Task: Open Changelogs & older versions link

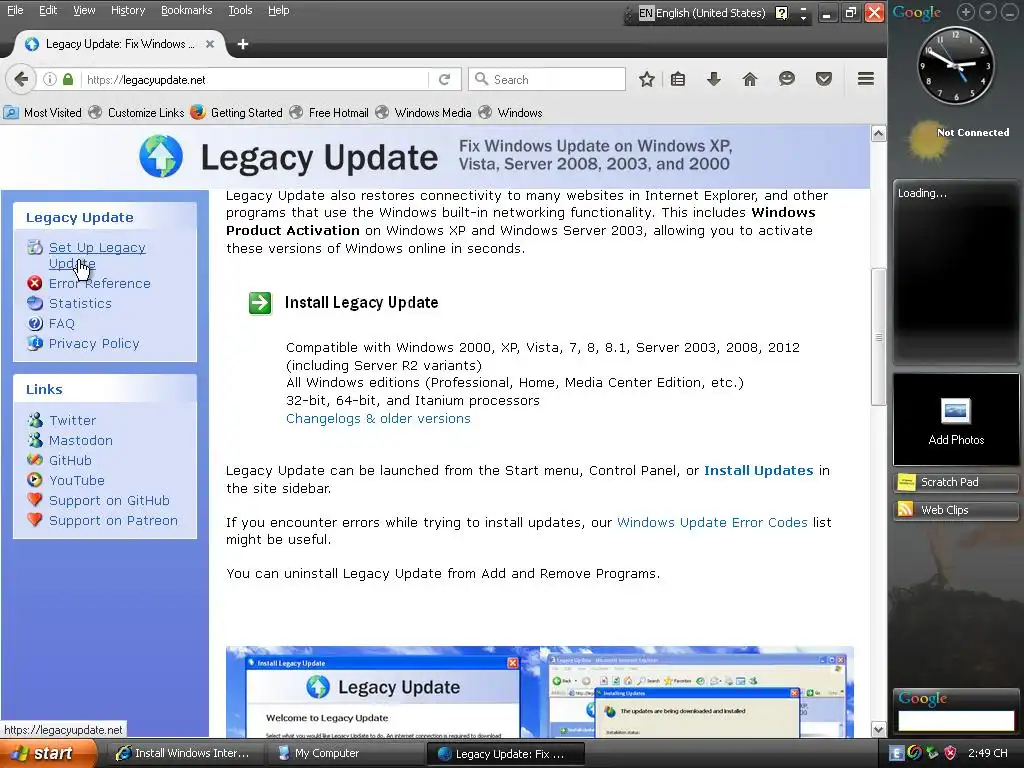Action: (378, 419)
